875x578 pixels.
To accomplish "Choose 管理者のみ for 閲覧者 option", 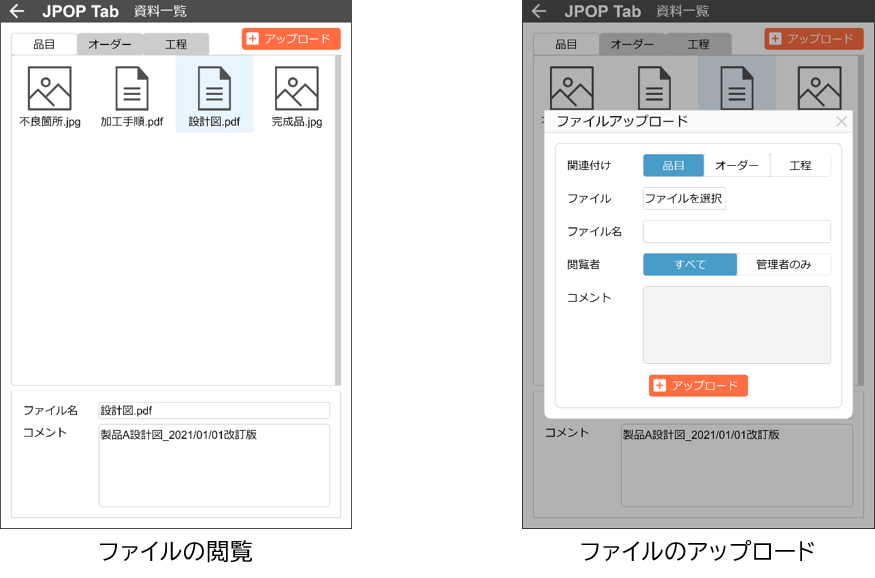I will [x=783, y=264].
